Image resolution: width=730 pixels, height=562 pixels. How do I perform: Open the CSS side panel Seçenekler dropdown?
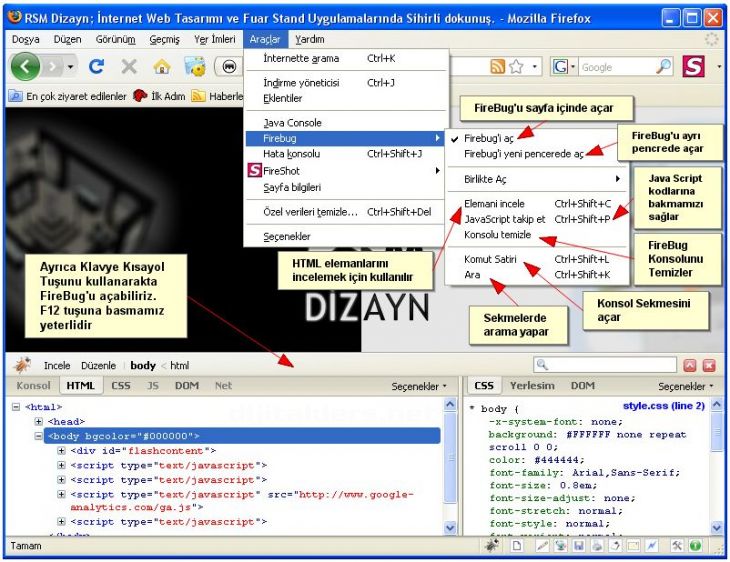685,386
